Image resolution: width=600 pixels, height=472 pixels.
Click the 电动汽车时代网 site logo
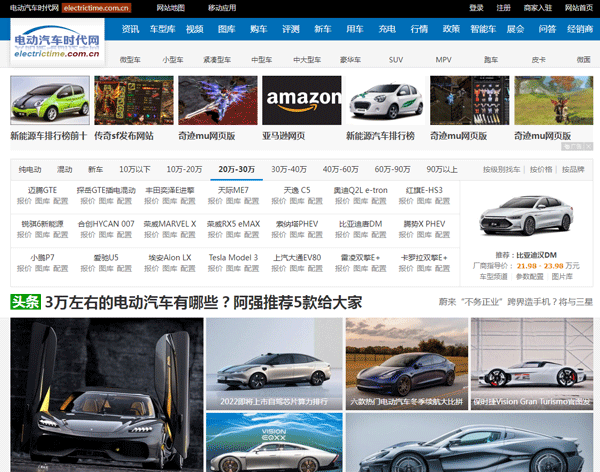57,42
